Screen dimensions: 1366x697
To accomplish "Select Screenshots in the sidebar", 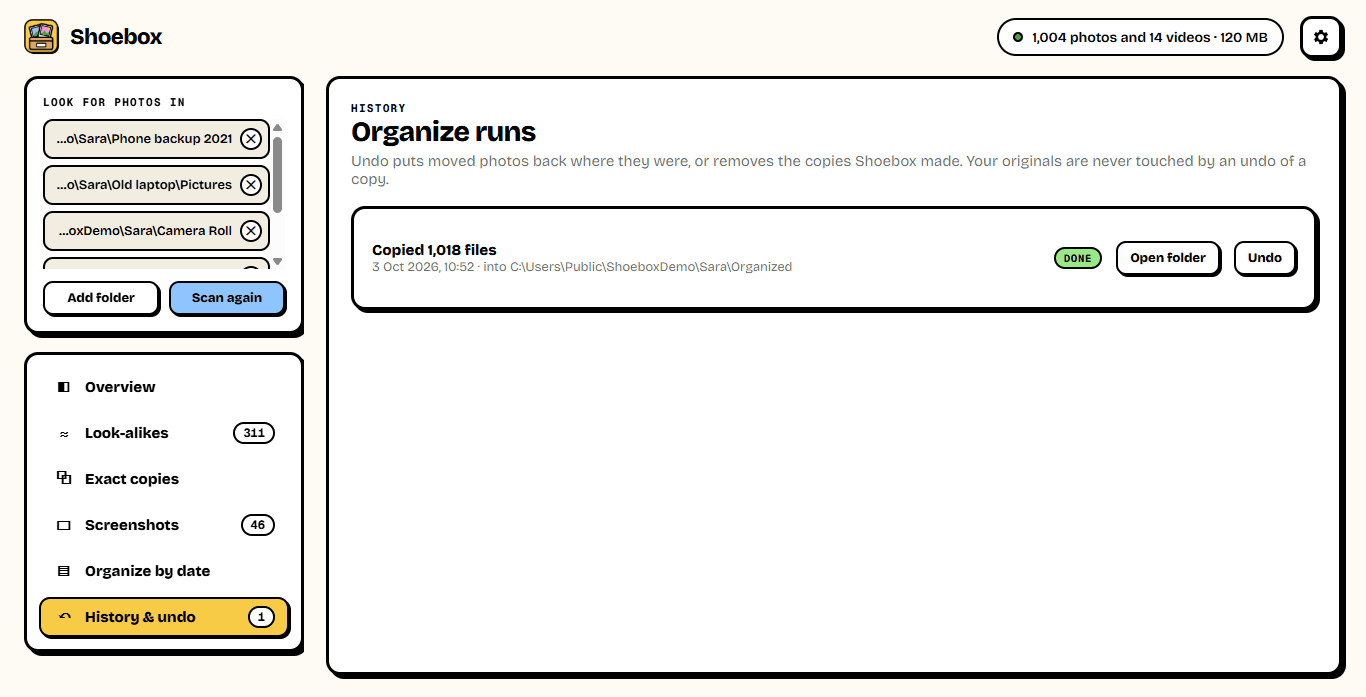I will (164, 525).
